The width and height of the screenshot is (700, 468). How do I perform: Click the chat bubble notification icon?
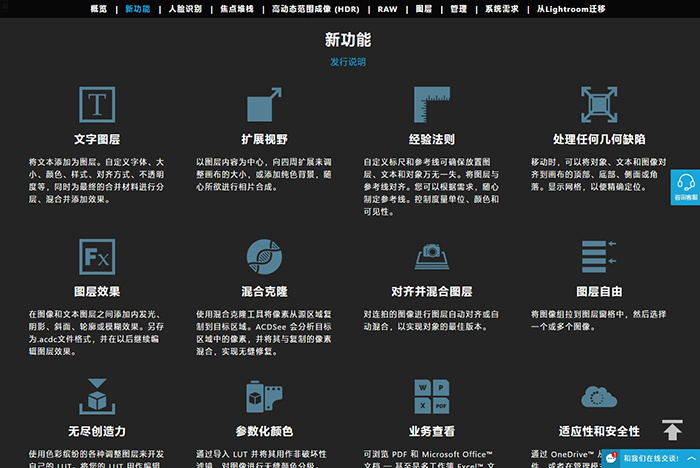coord(611,458)
